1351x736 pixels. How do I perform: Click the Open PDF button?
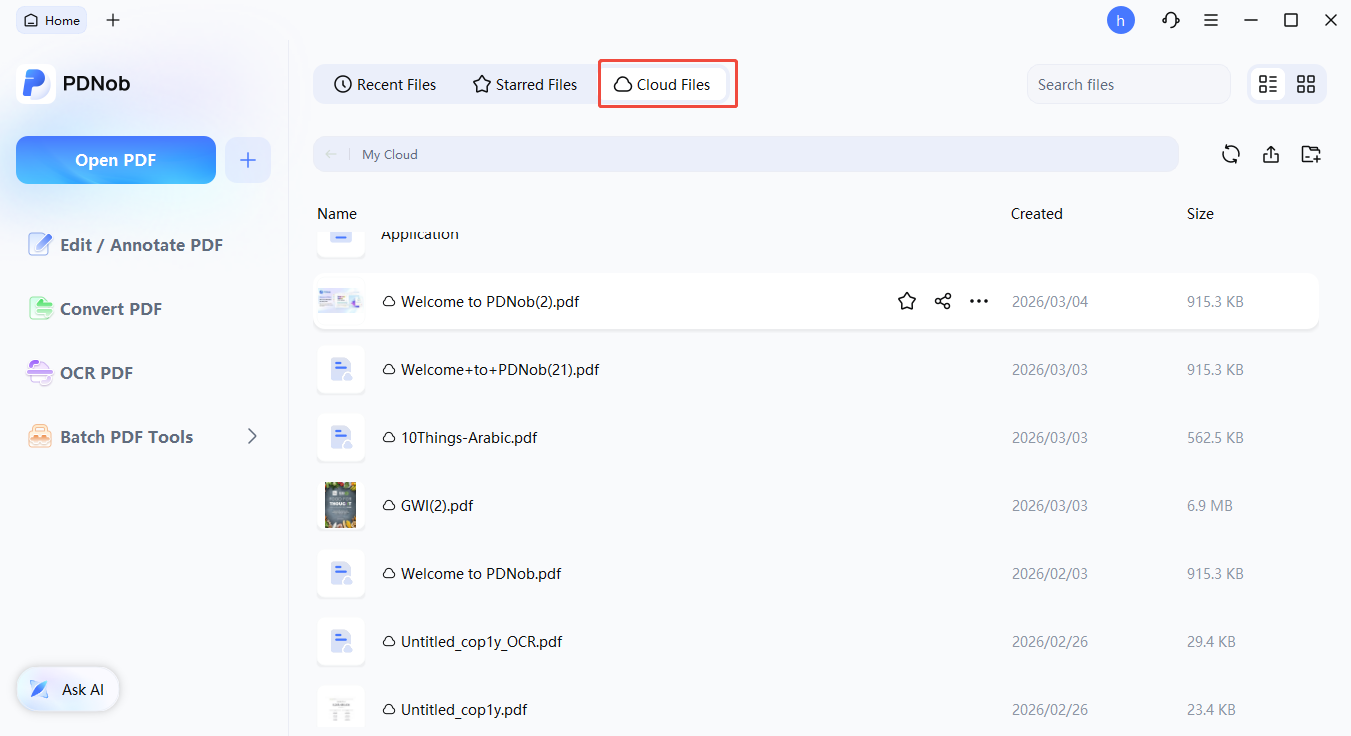[x=115, y=159]
